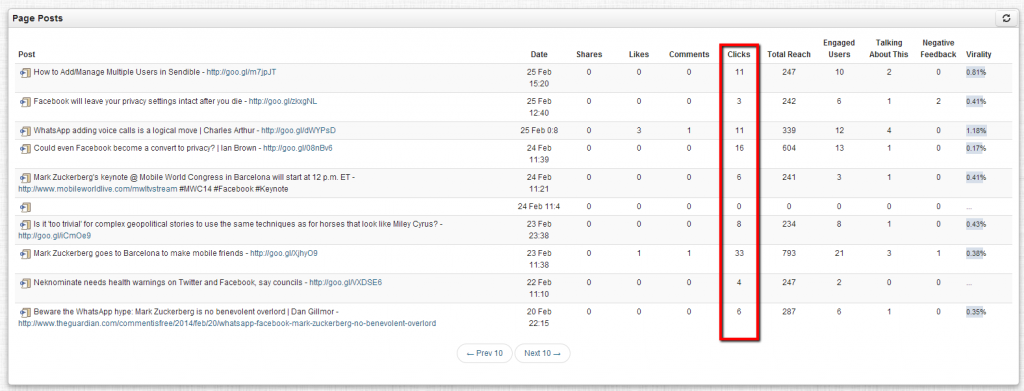
Task: Sort by the Engaged Users column header
Action: (x=839, y=48)
